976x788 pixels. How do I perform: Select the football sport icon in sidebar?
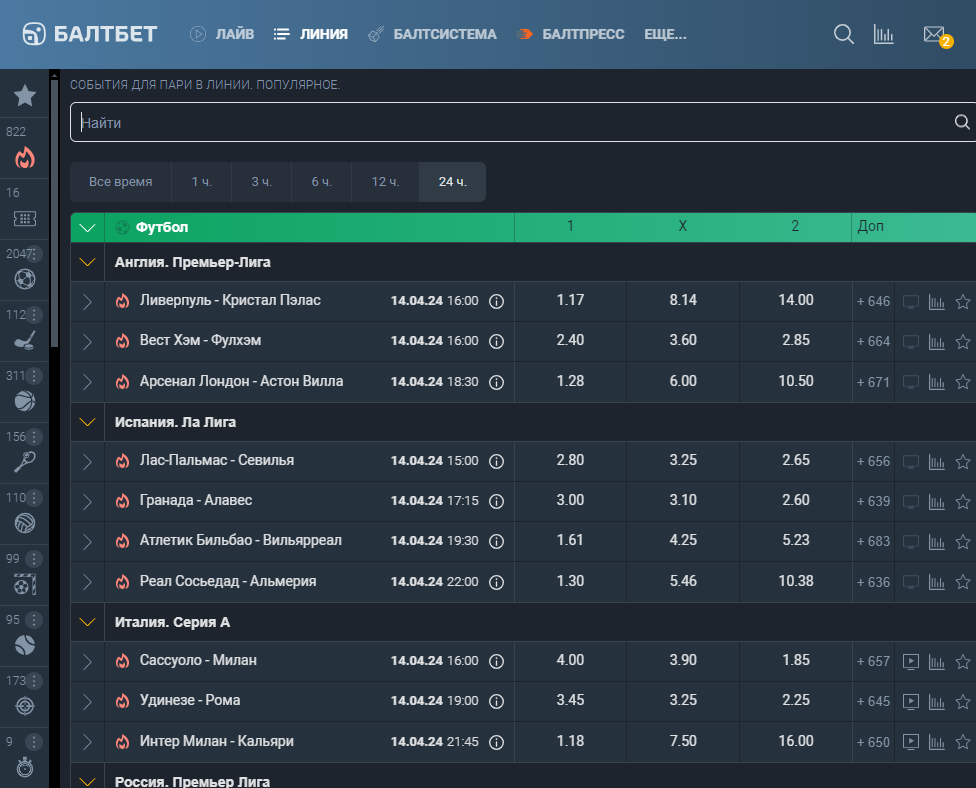(x=25, y=279)
